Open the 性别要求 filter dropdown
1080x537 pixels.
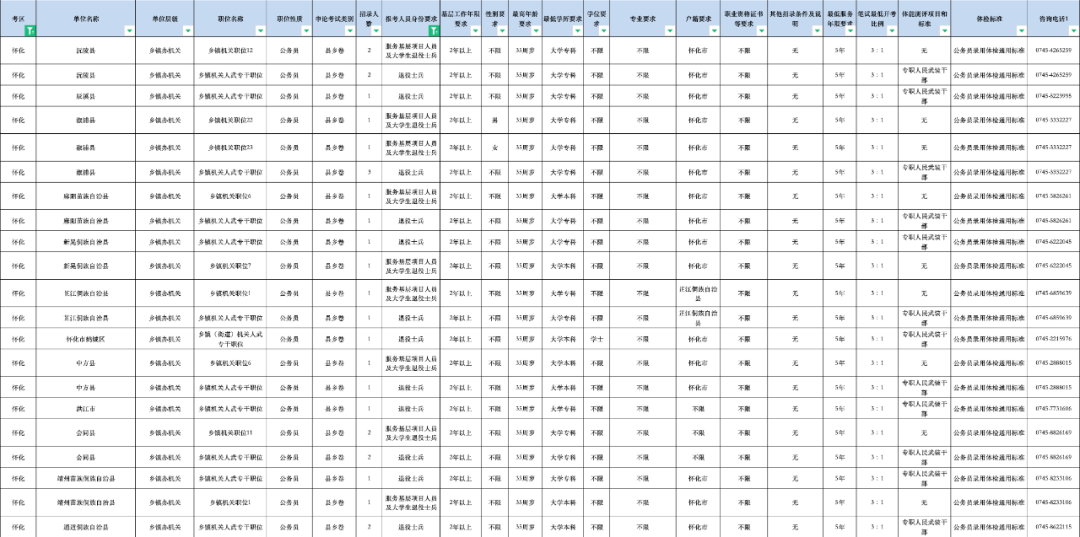tap(503, 31)
